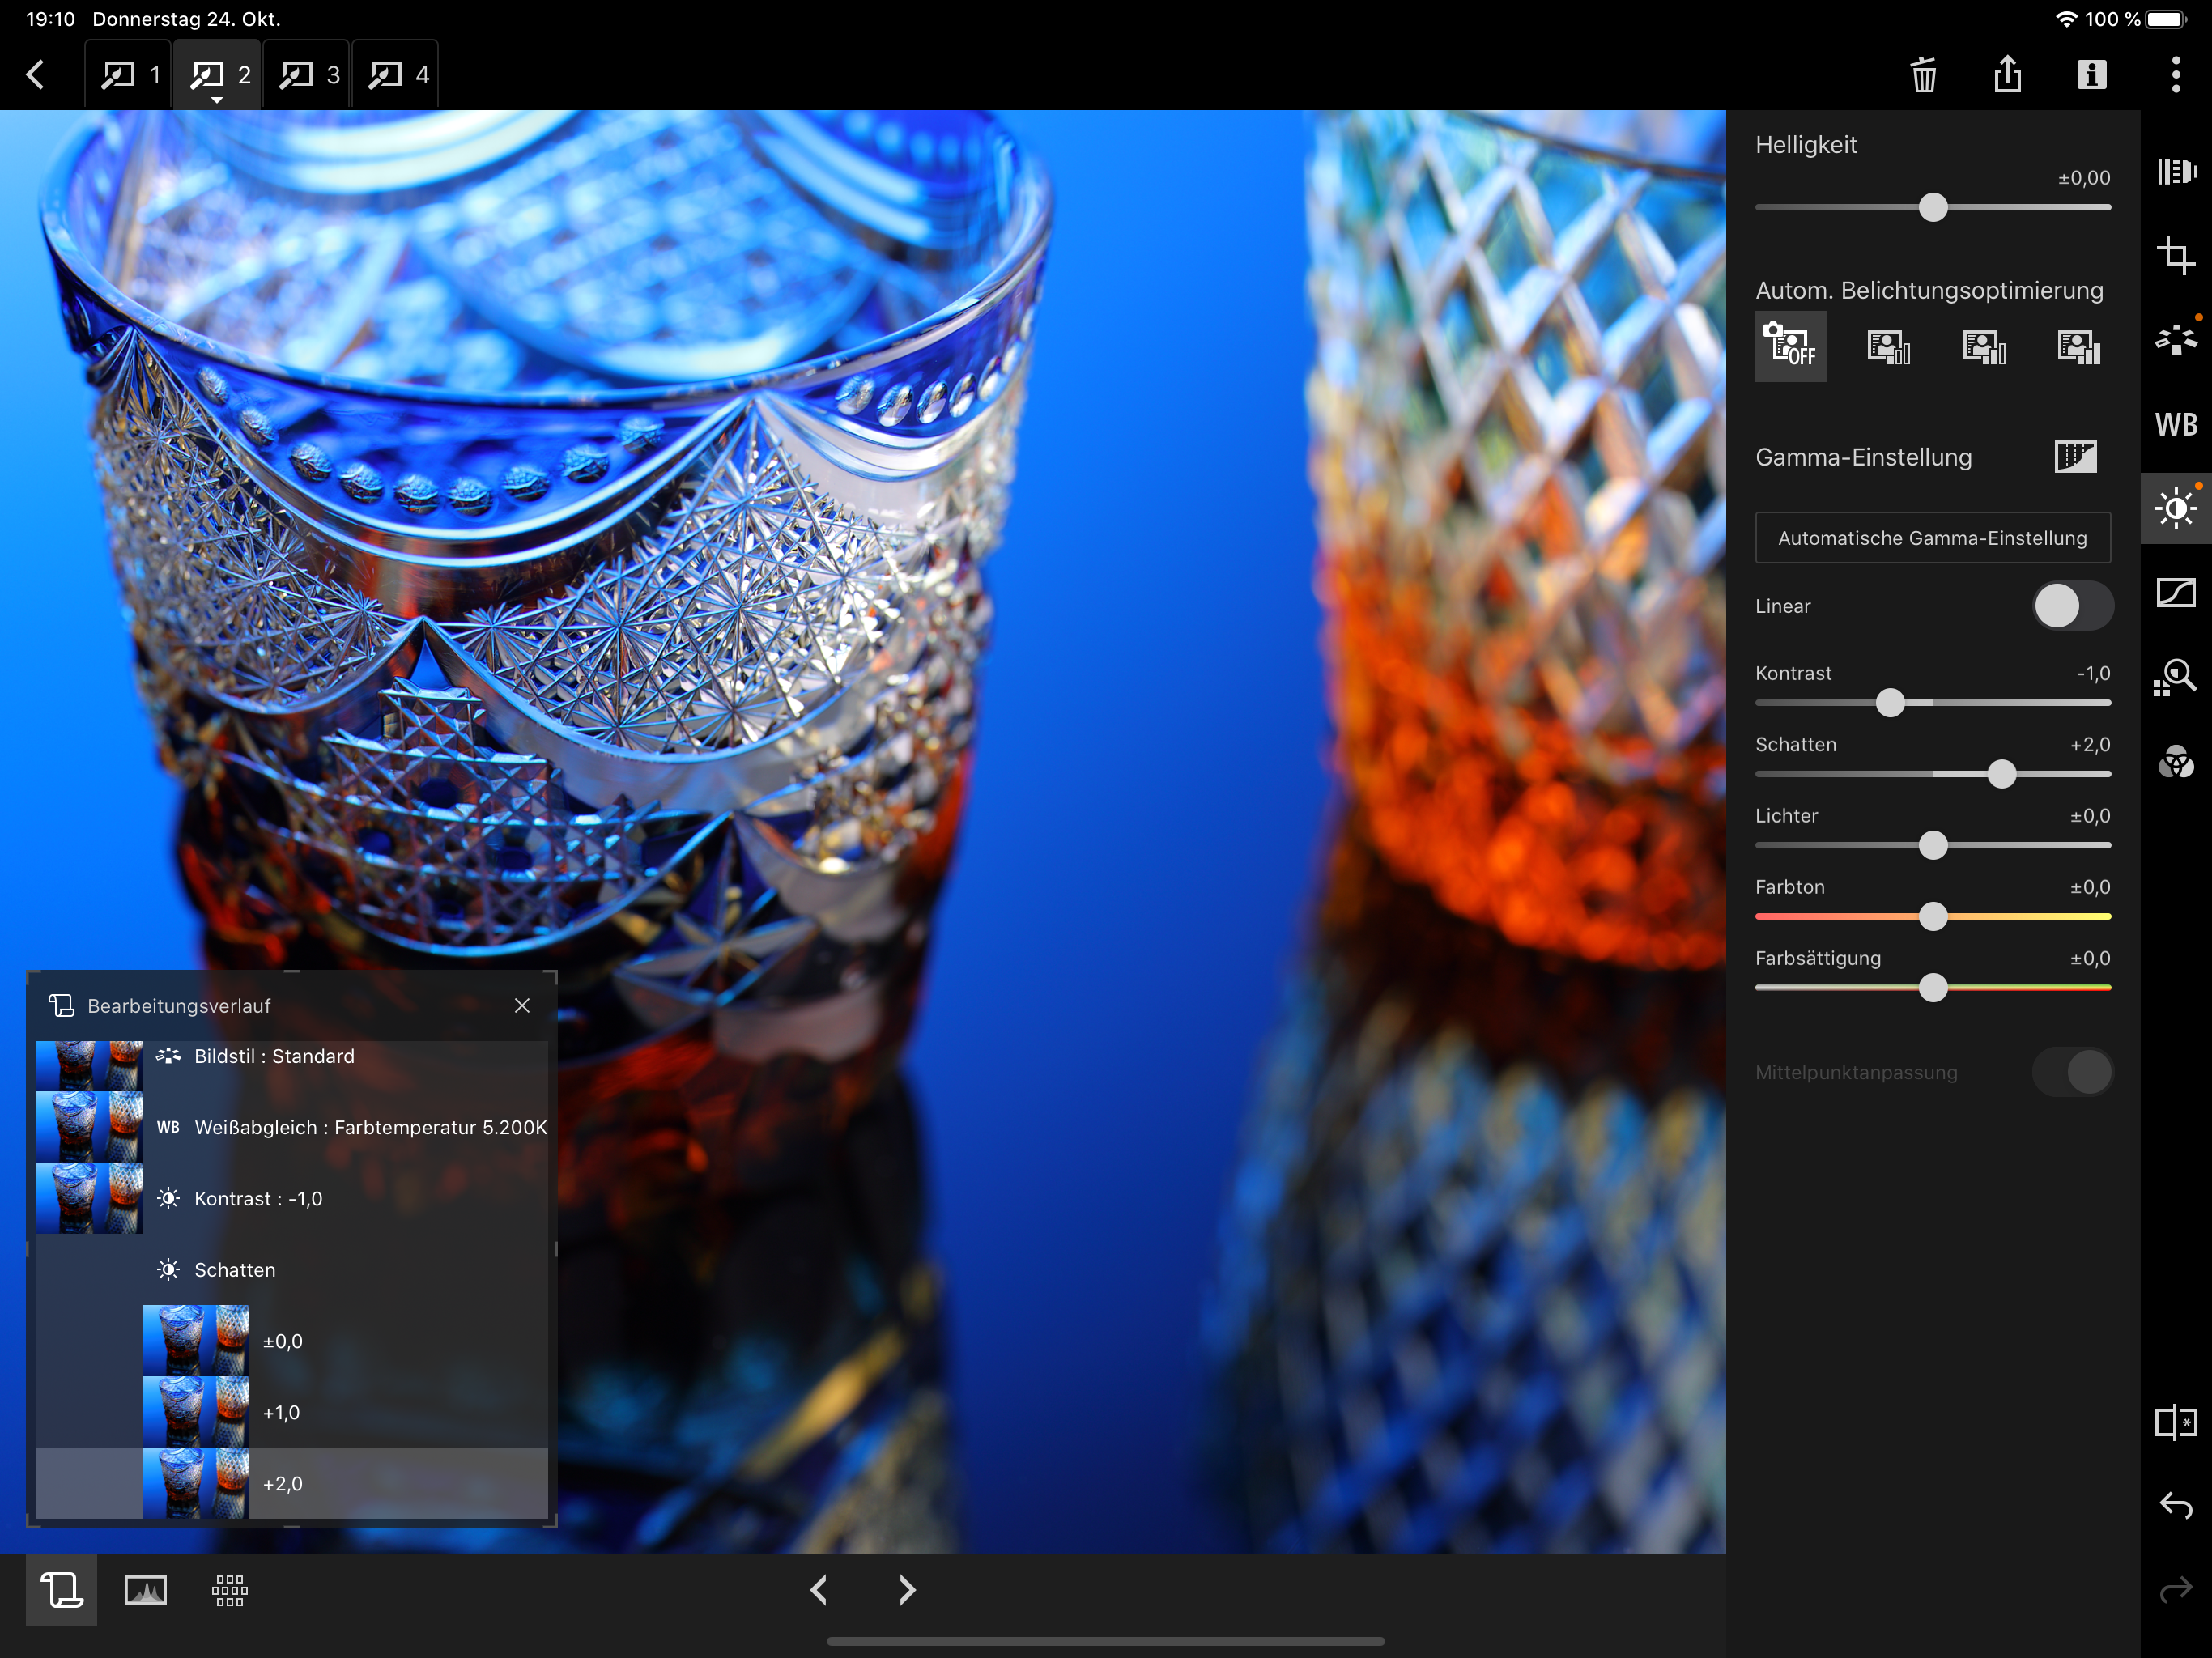
Task: Open the three-dot more options menu
Action: (x=2175, y=75)
